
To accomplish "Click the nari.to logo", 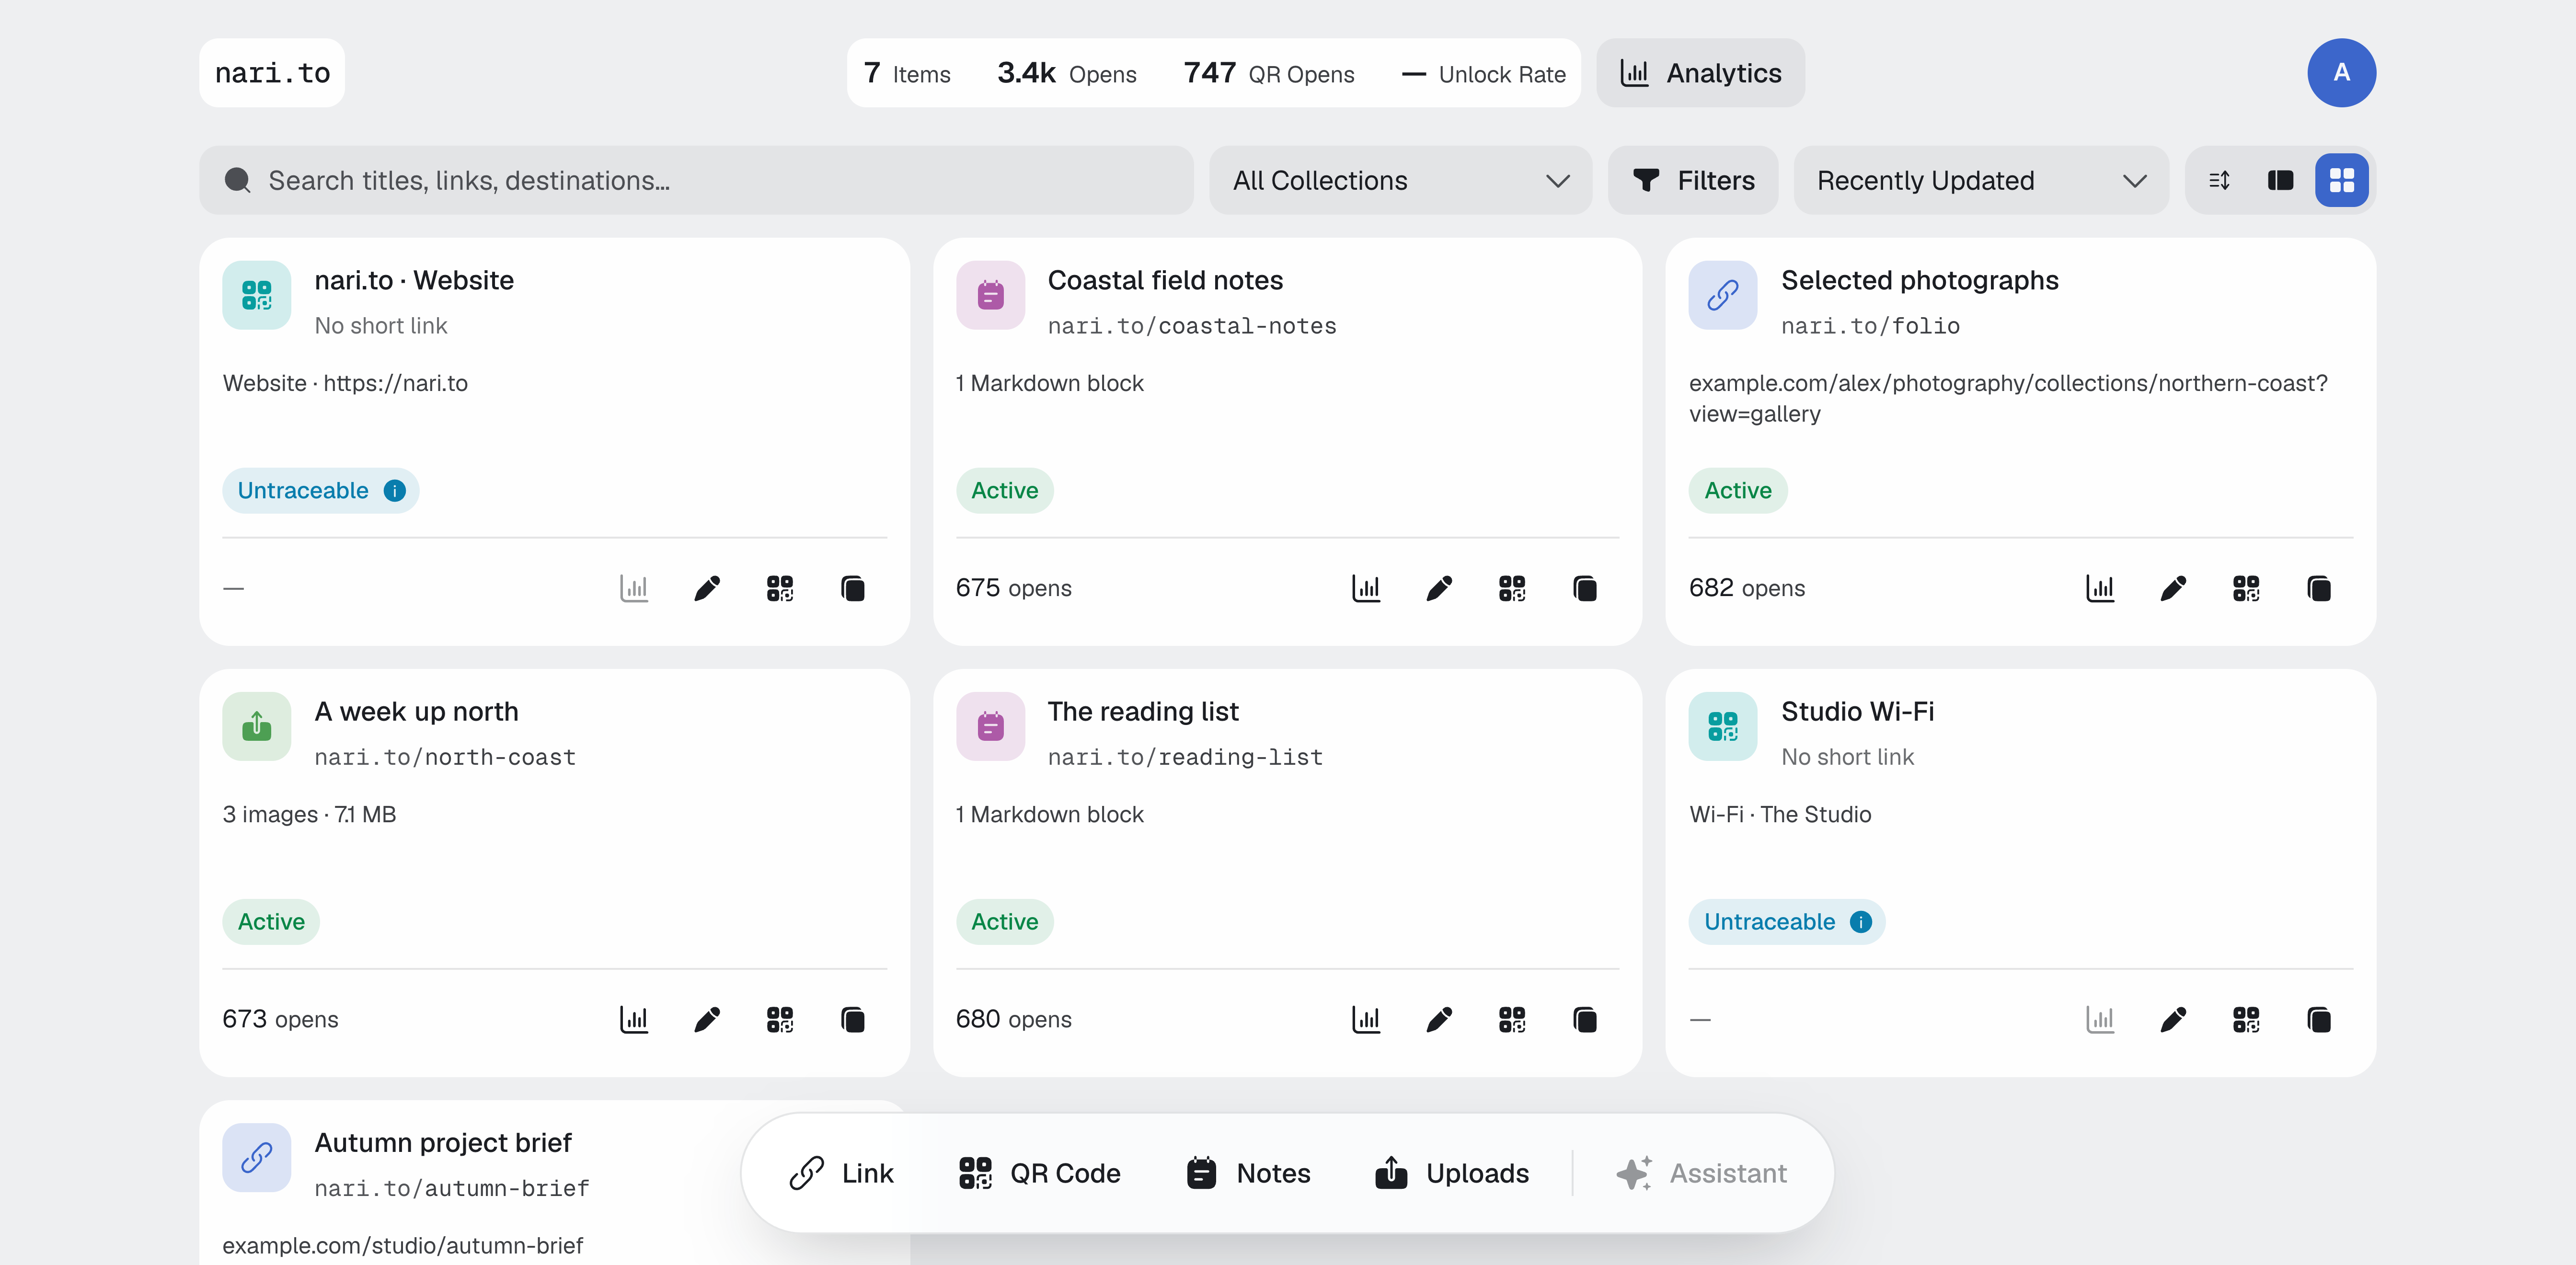I will tap(272, 73).
